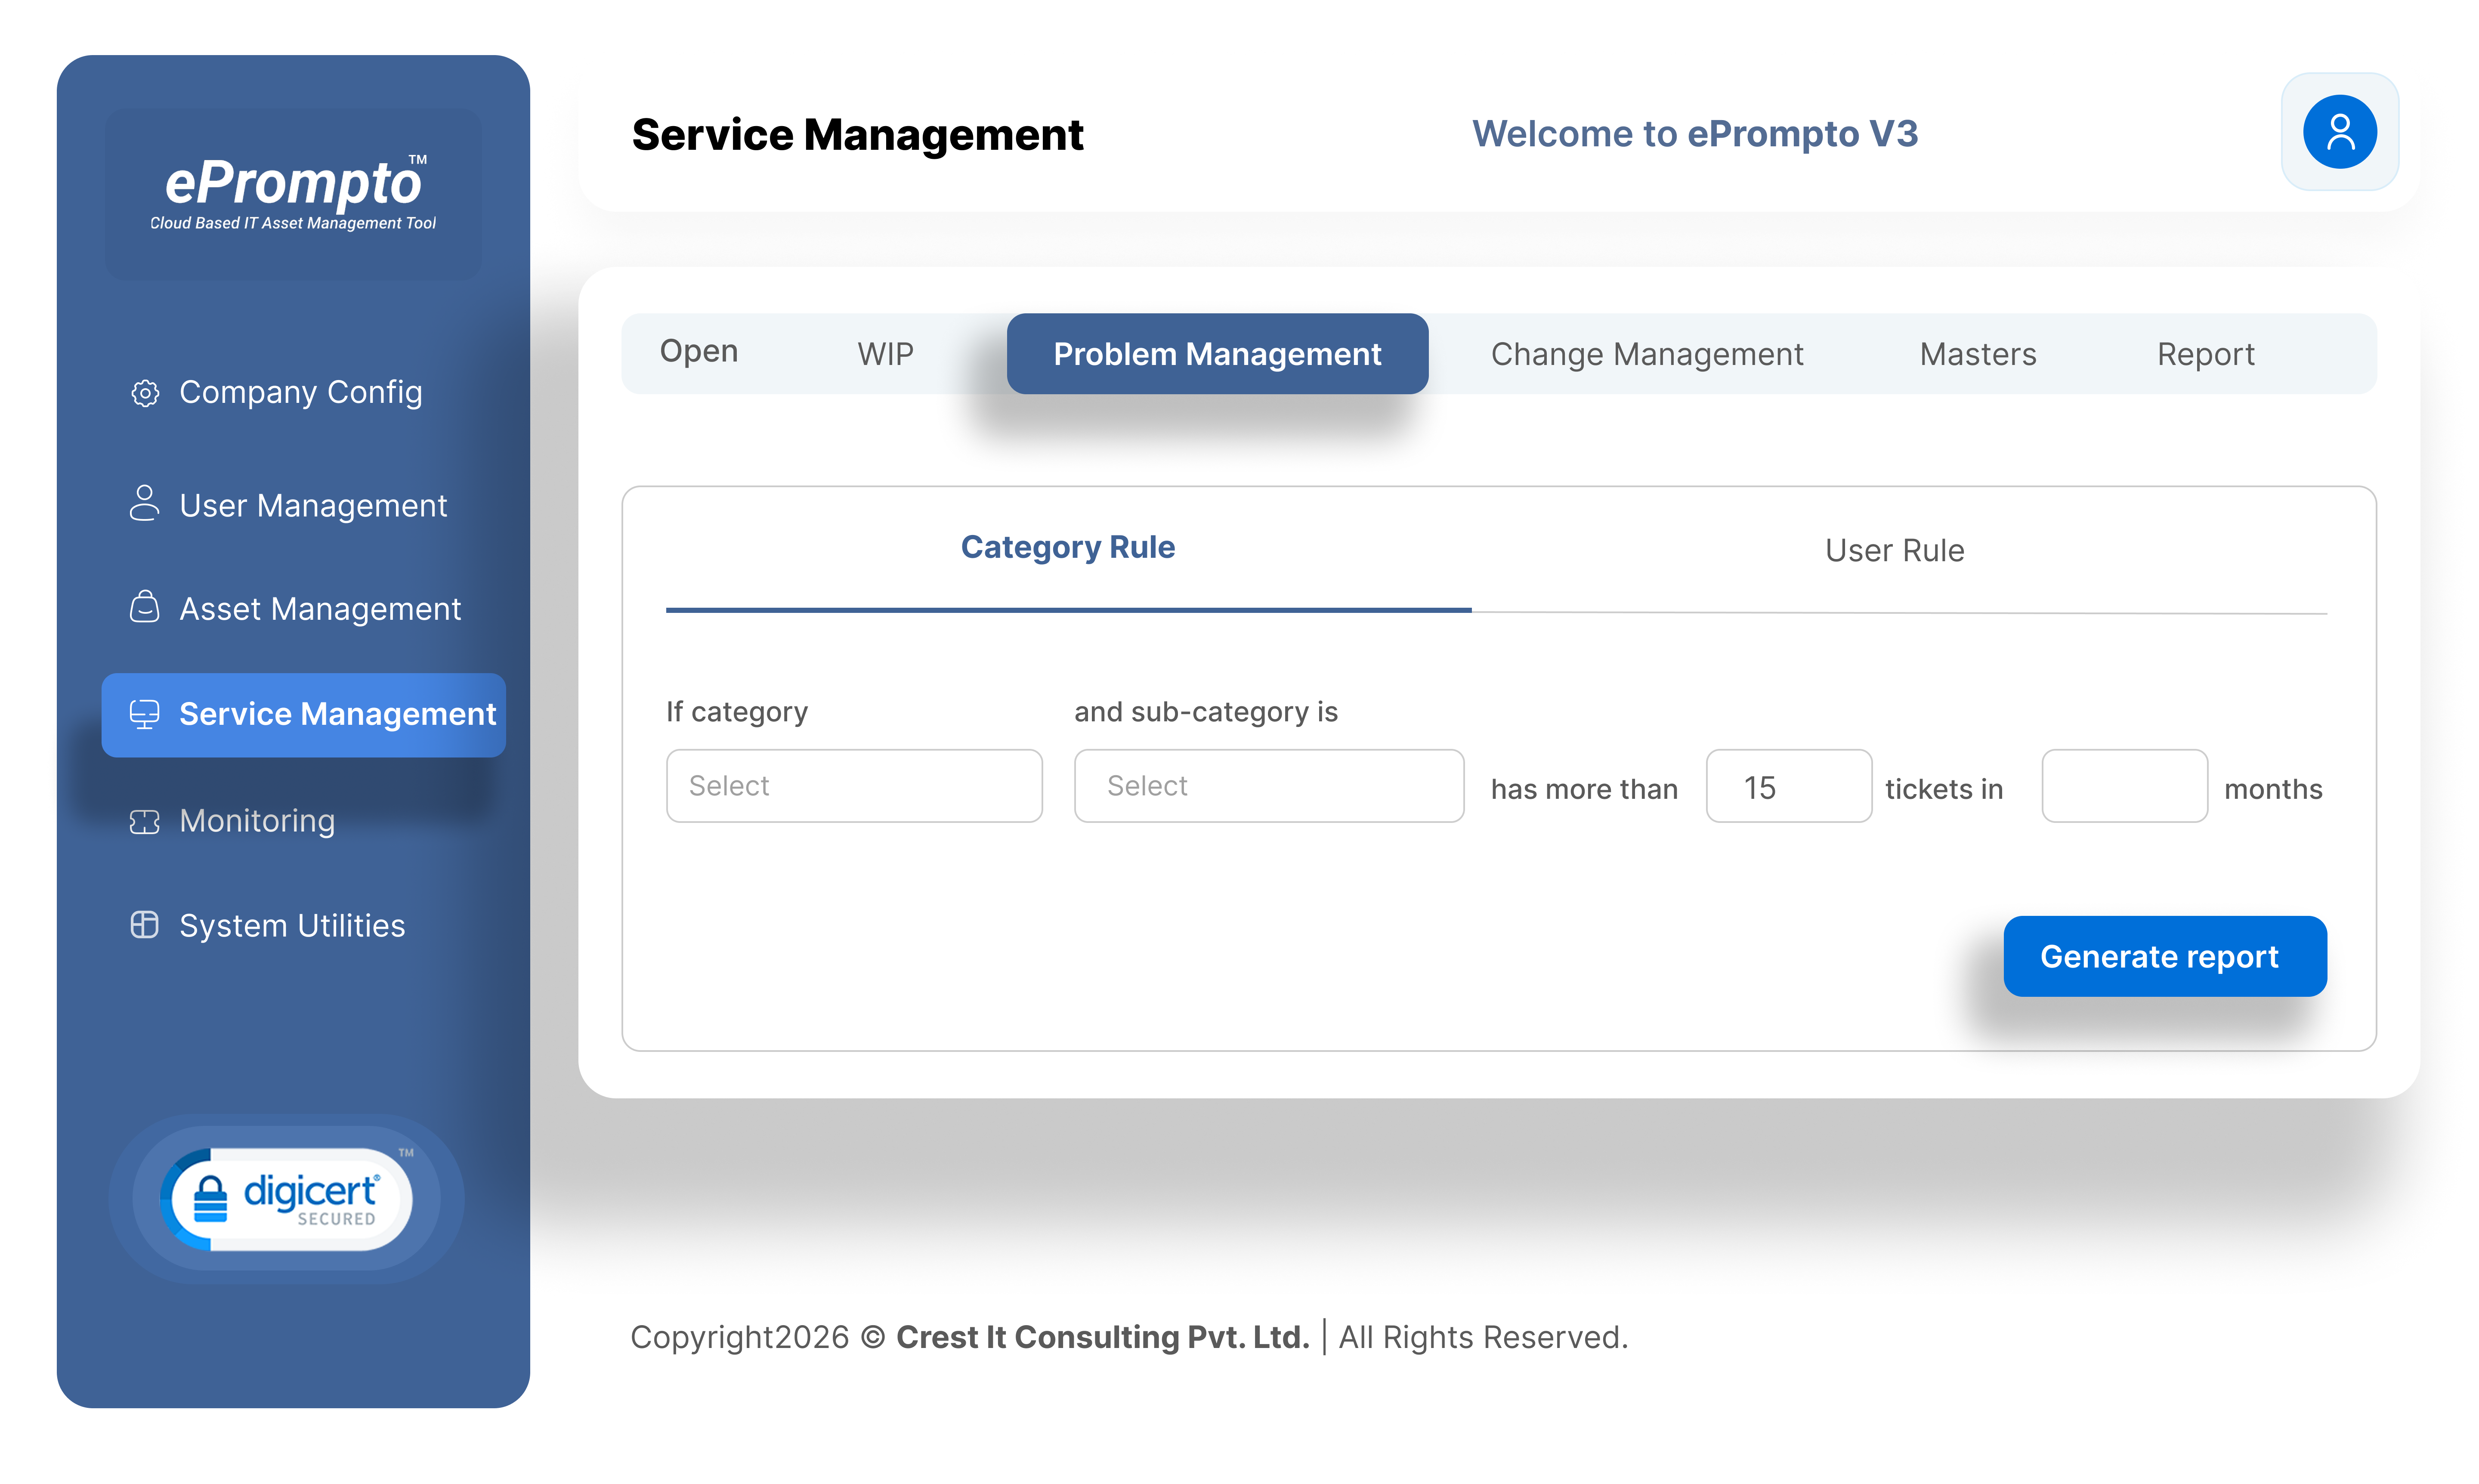Navigate to Monitoring section
The width and height of the screenshot is (2479, 1484).
pyautogui.click(x=257, y=821)
